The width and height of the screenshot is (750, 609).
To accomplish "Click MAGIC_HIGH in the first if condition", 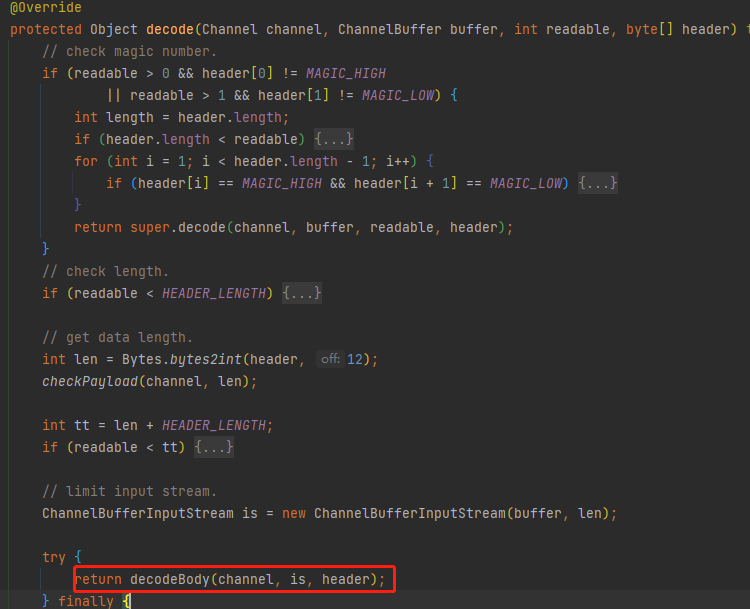I will 346,74.
